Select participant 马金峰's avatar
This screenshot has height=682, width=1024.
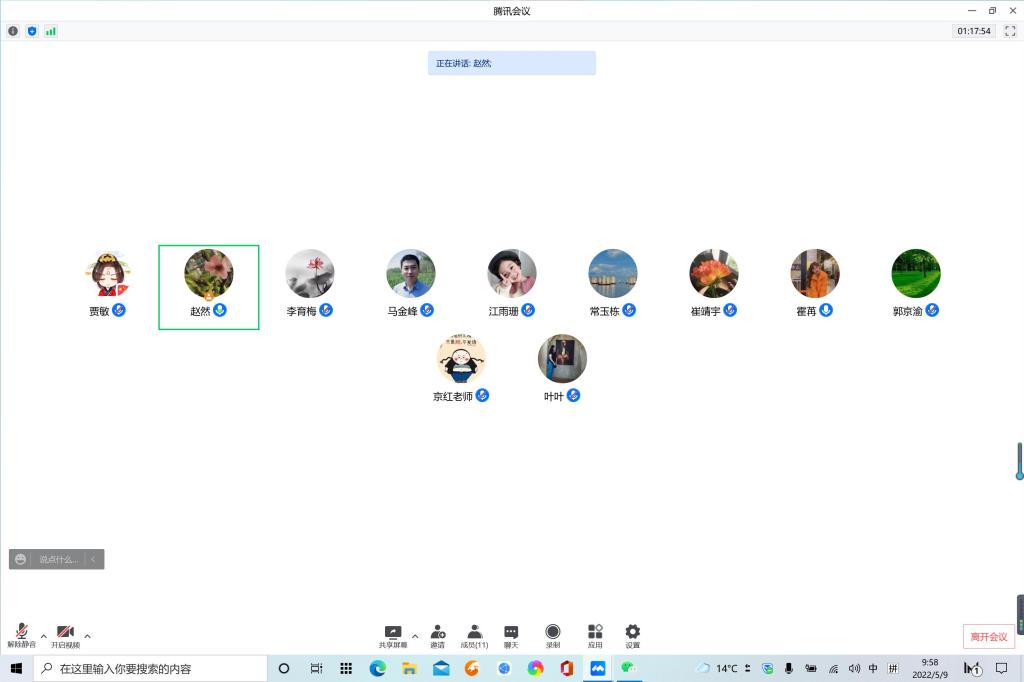pyautogui.click(x=411, y=274)
